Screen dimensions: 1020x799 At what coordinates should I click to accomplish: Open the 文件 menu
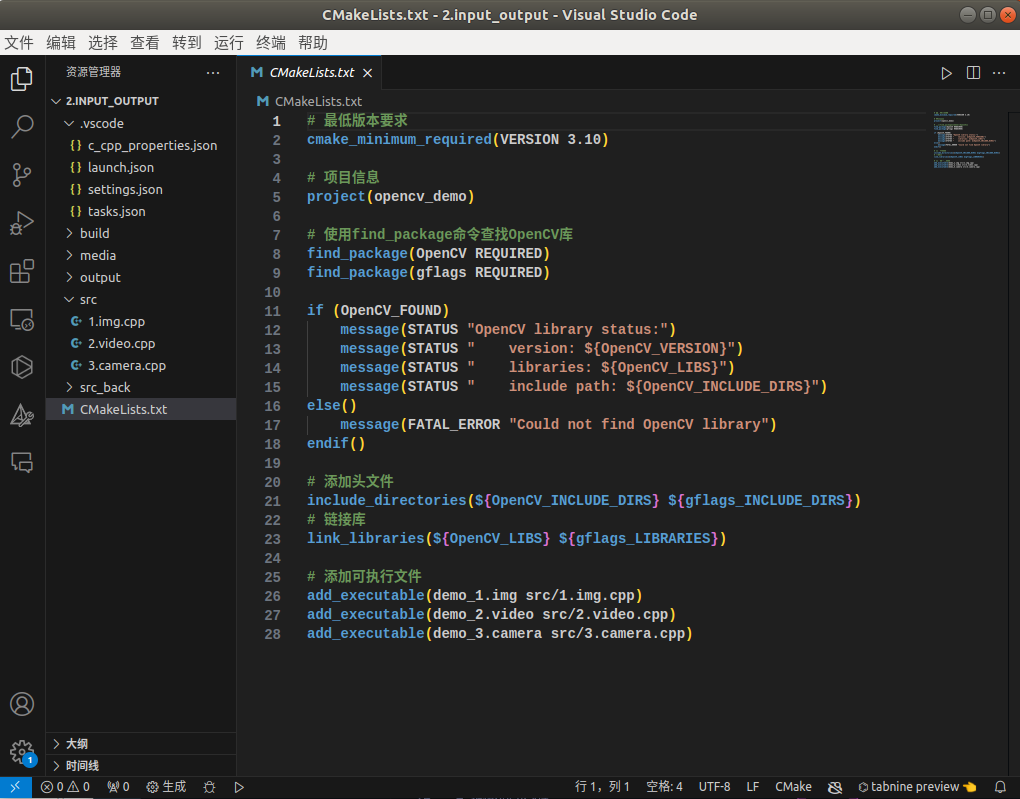[19, 42]
